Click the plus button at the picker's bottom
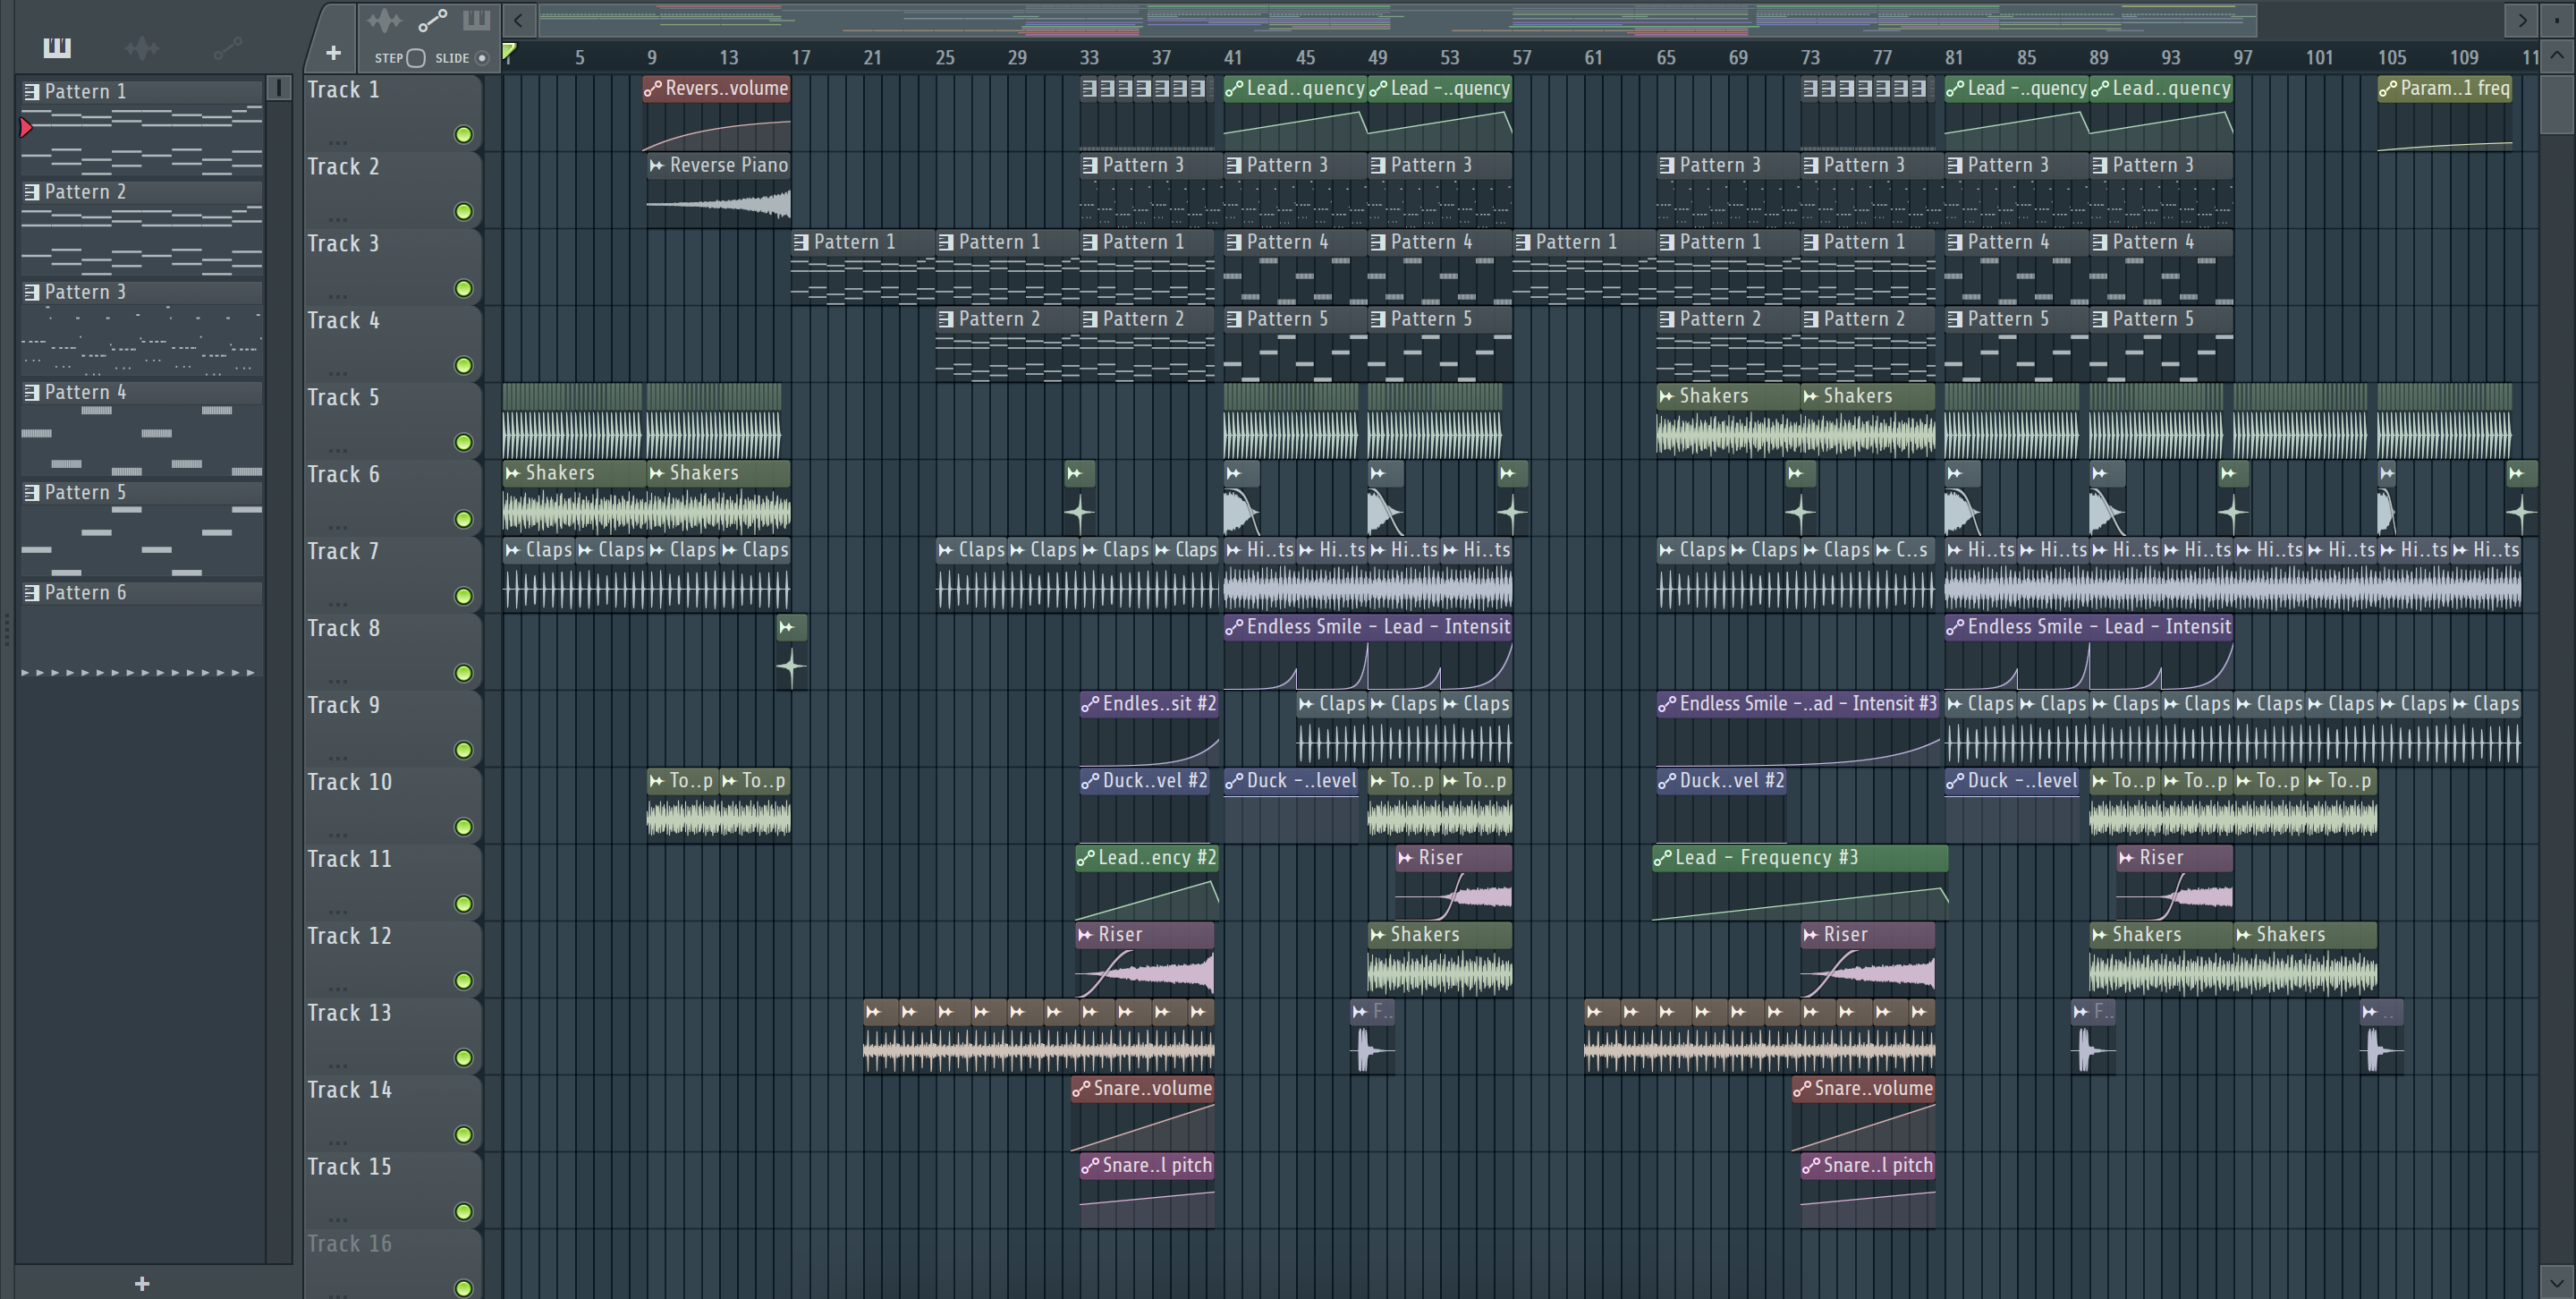 pyautogui.click(x=142, y=1283)
